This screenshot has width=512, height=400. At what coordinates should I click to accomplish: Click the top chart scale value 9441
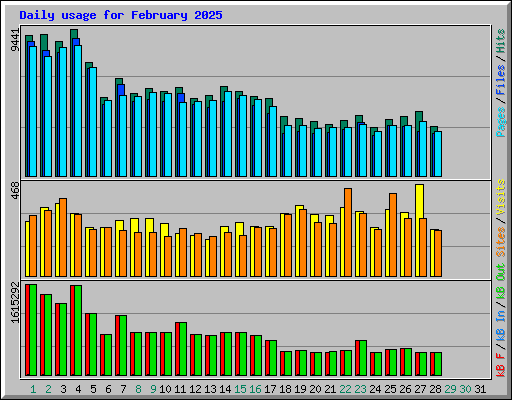15,40
